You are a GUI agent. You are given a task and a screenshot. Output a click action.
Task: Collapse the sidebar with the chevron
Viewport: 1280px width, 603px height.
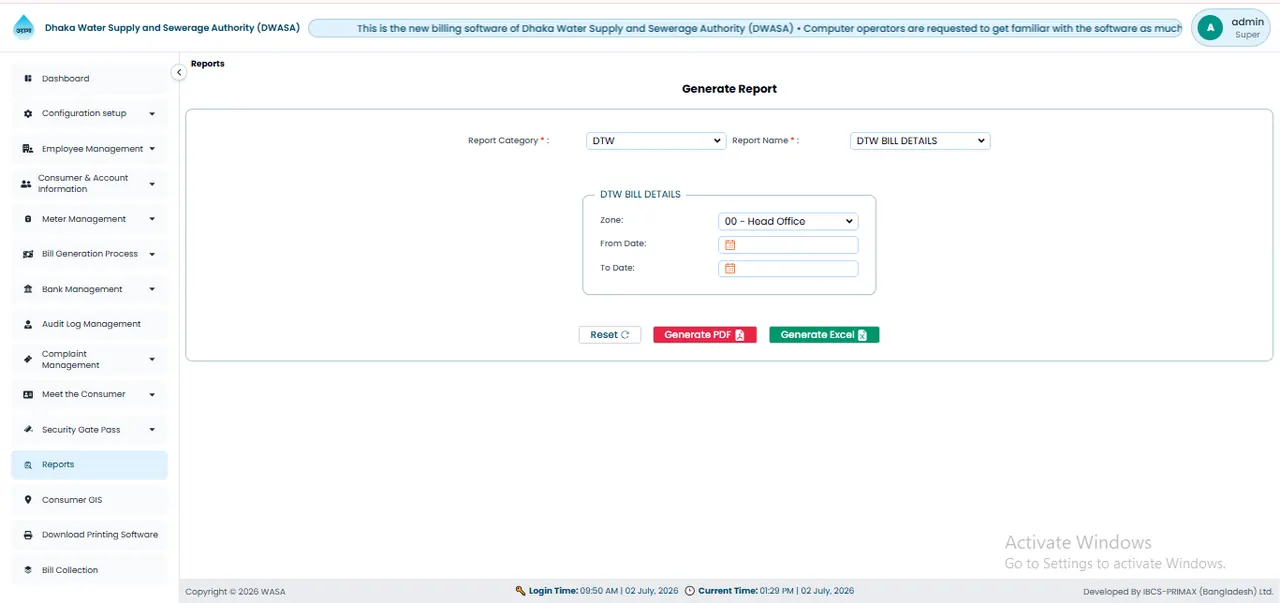(x=179, y=72)
